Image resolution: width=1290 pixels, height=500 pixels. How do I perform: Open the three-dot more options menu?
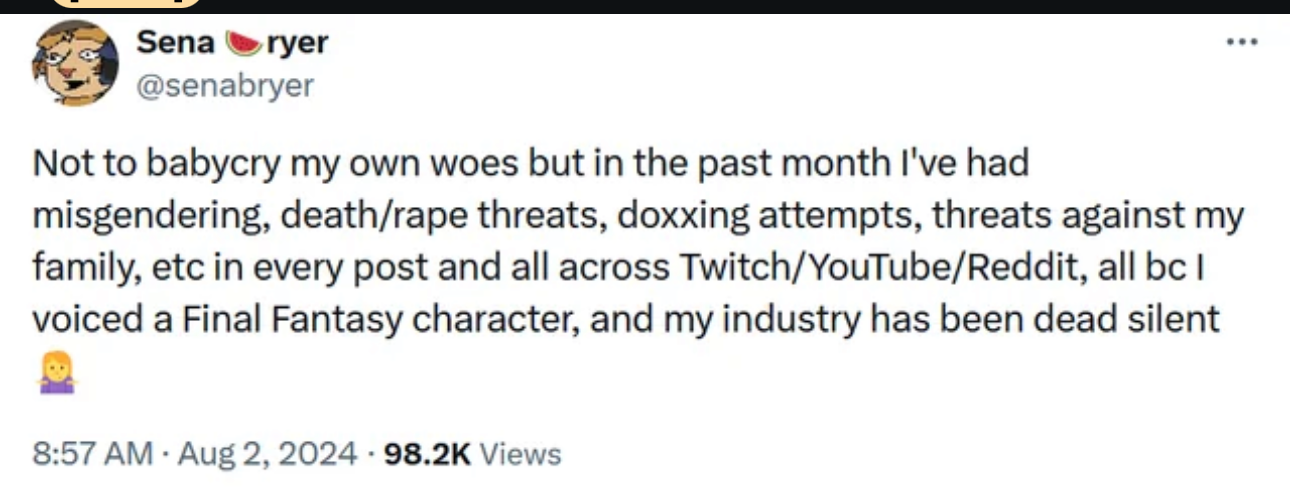coord(1242,44)
